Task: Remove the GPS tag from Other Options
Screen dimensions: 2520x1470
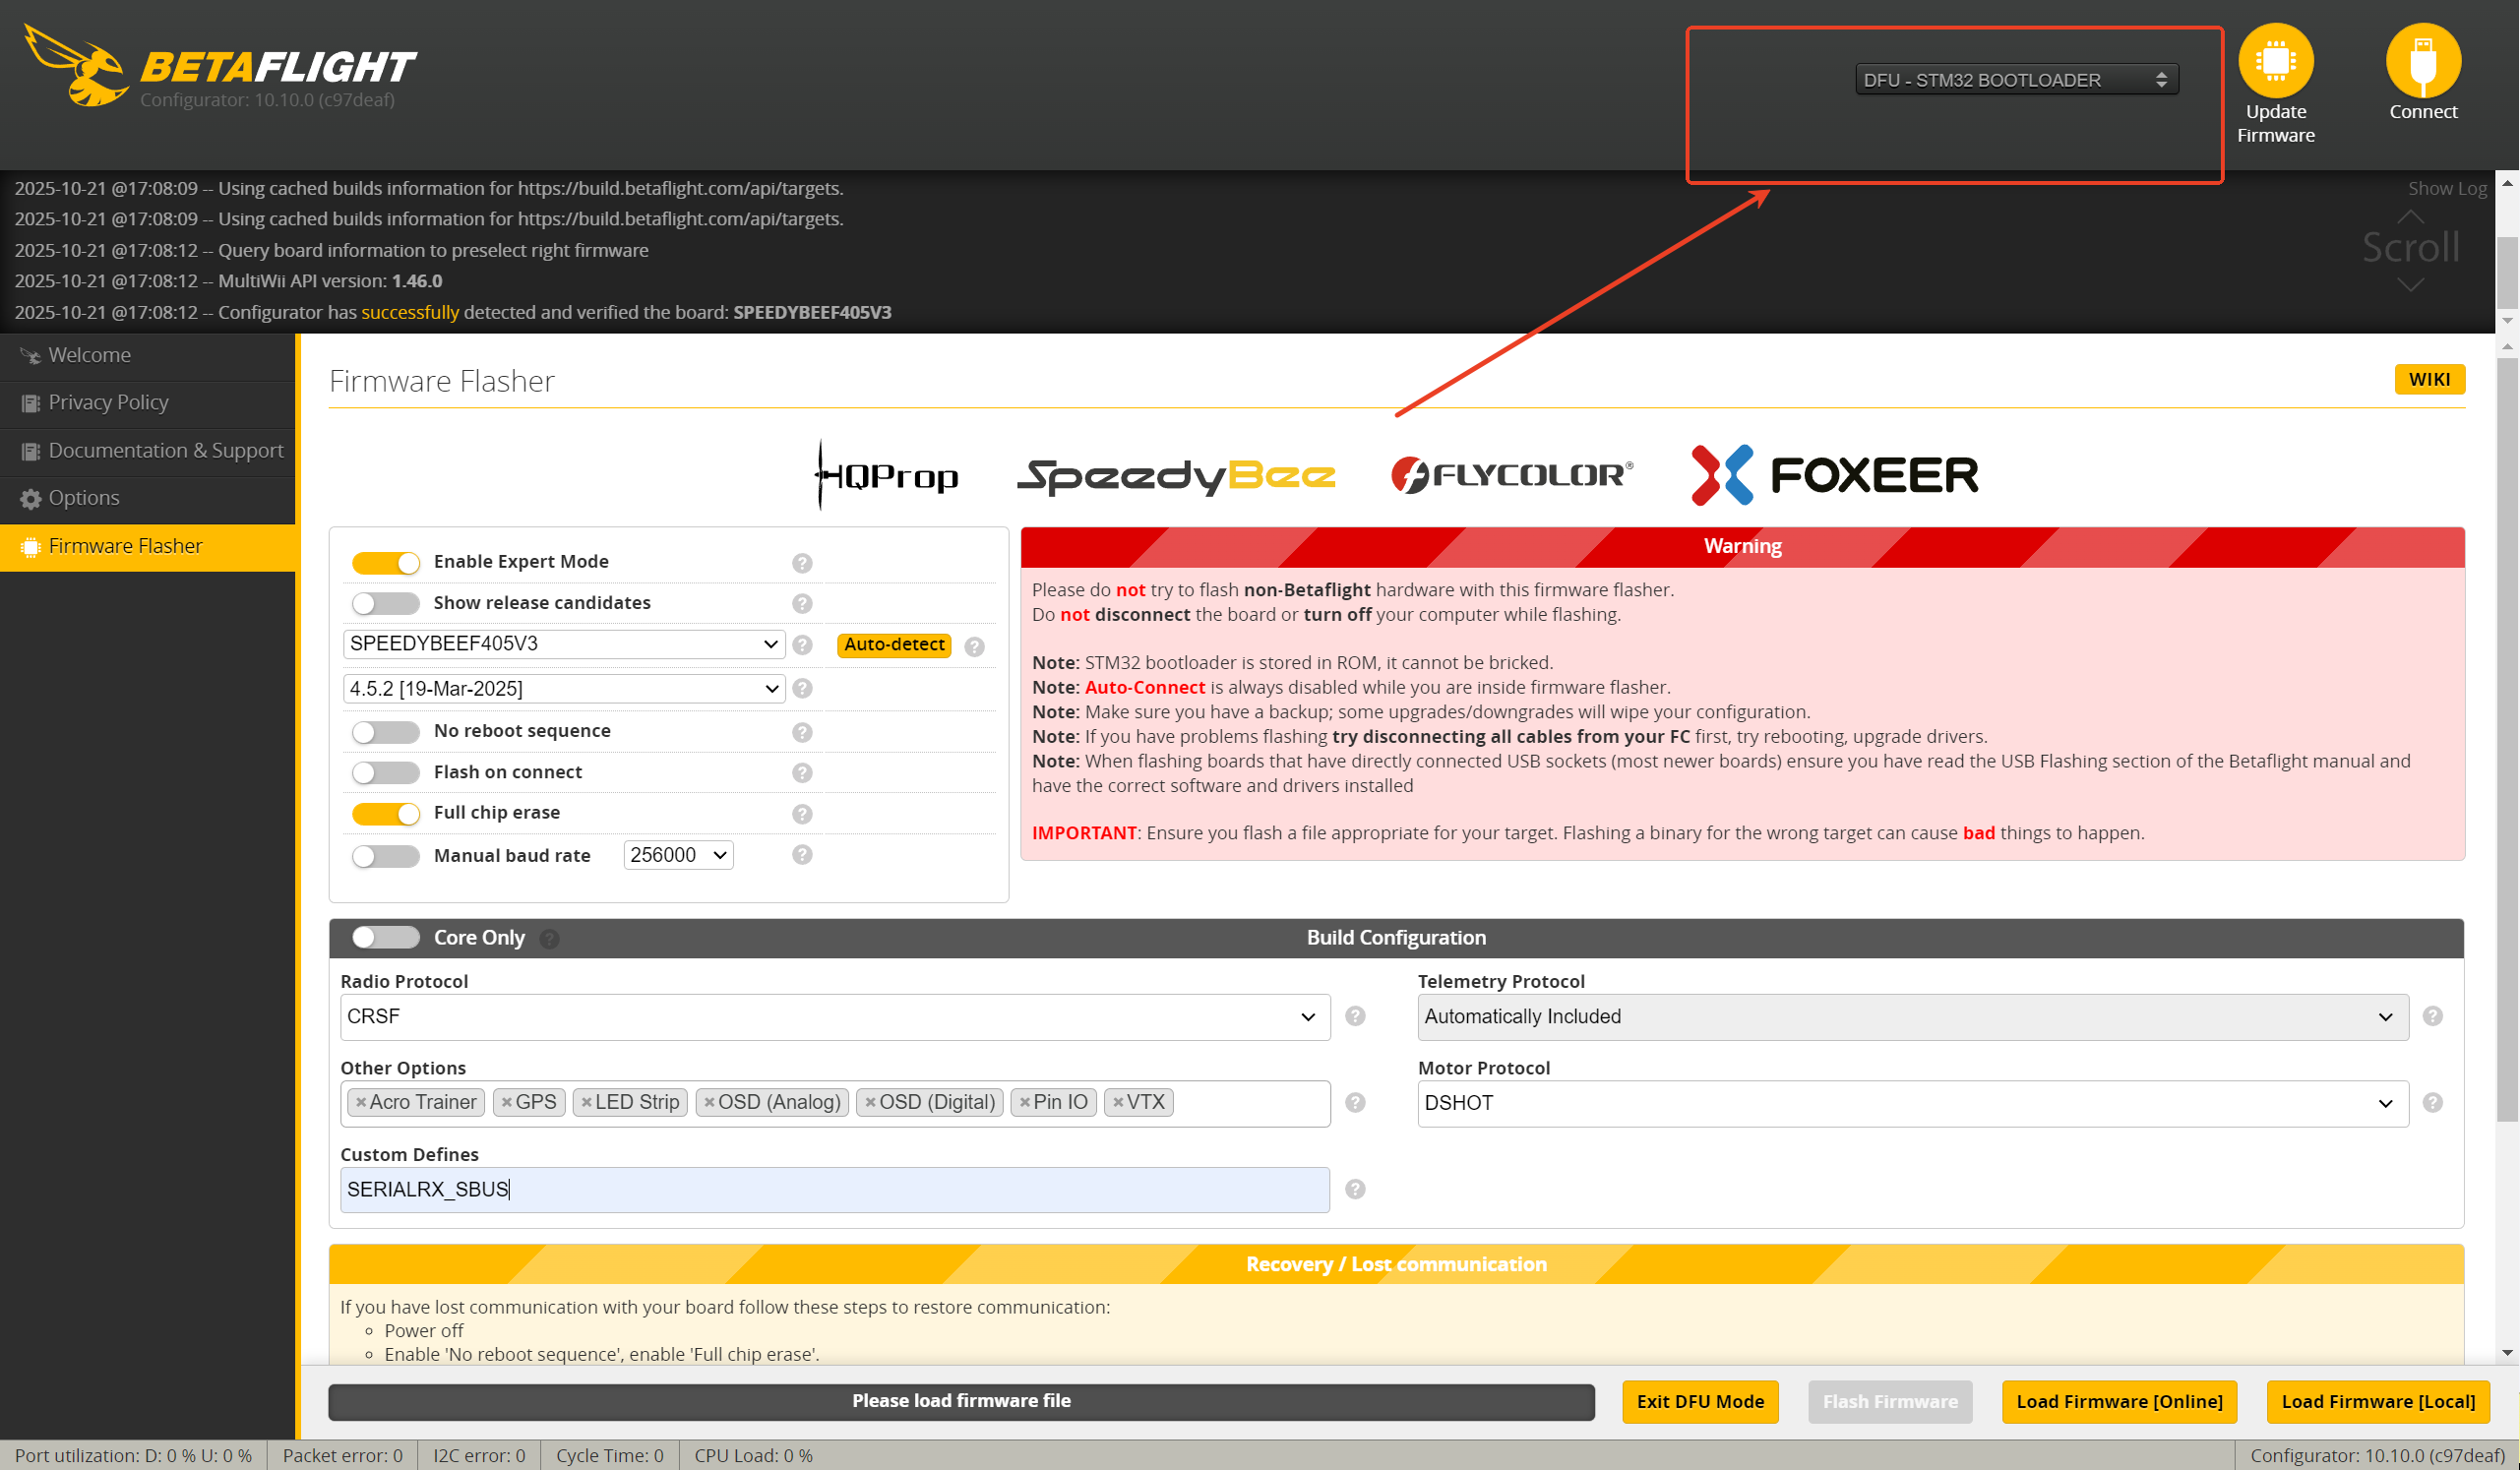Action: tap(507, 1102)
